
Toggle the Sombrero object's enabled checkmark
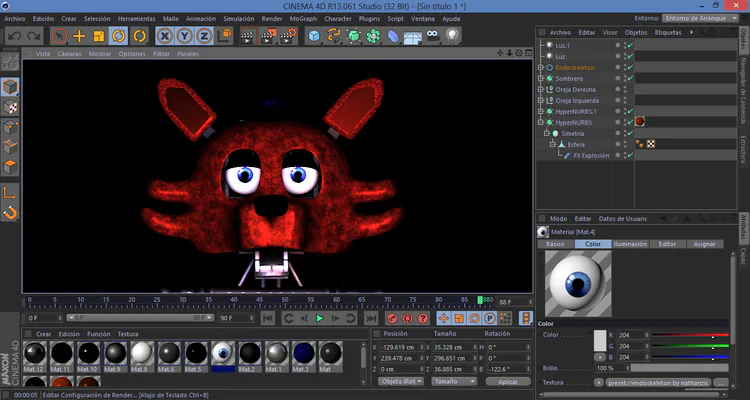[630, 78]
